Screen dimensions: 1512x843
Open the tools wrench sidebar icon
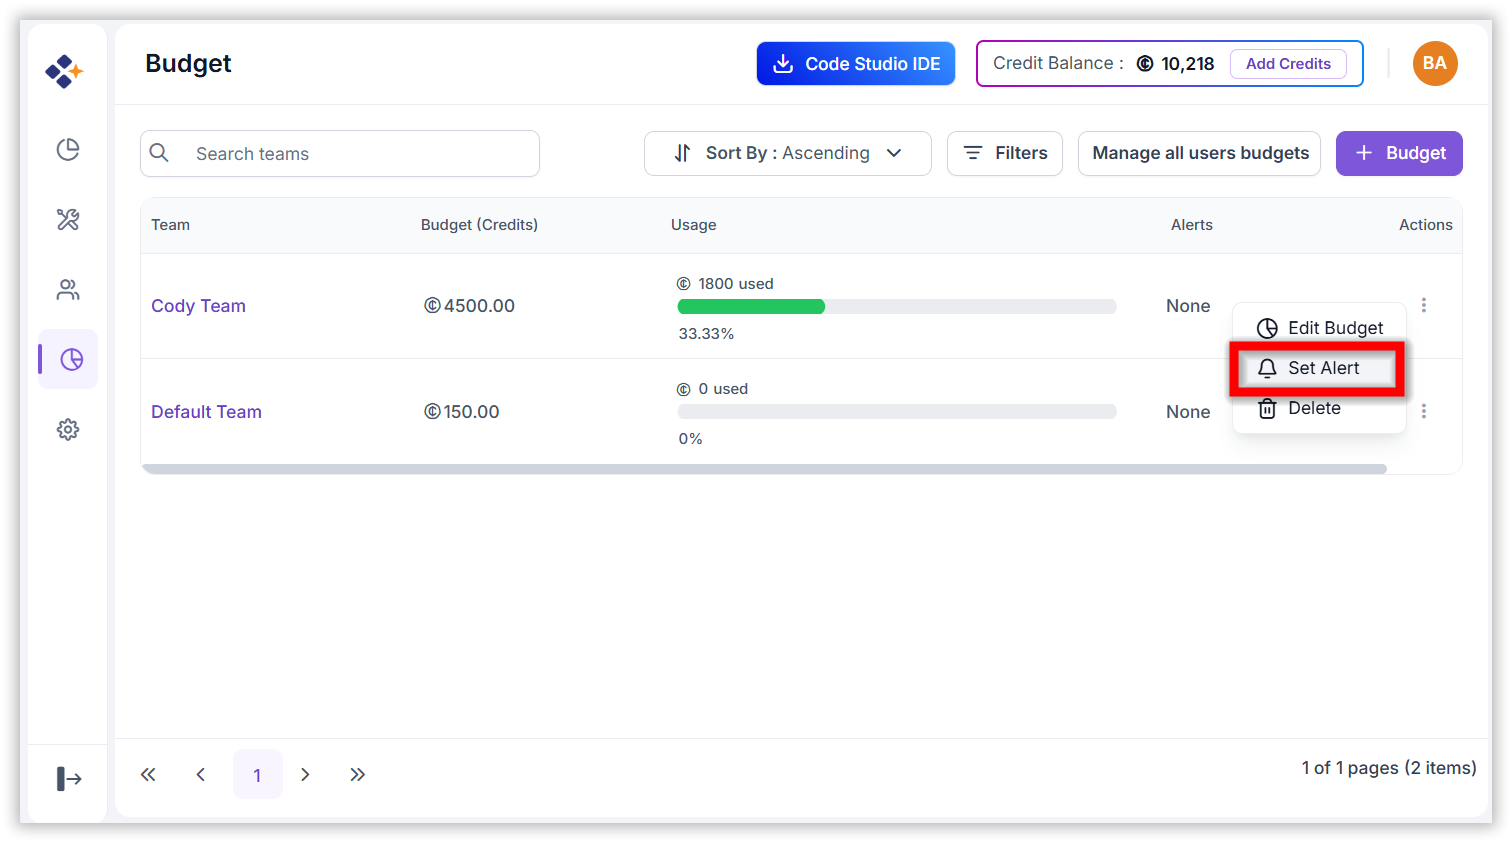pos(68,220)
